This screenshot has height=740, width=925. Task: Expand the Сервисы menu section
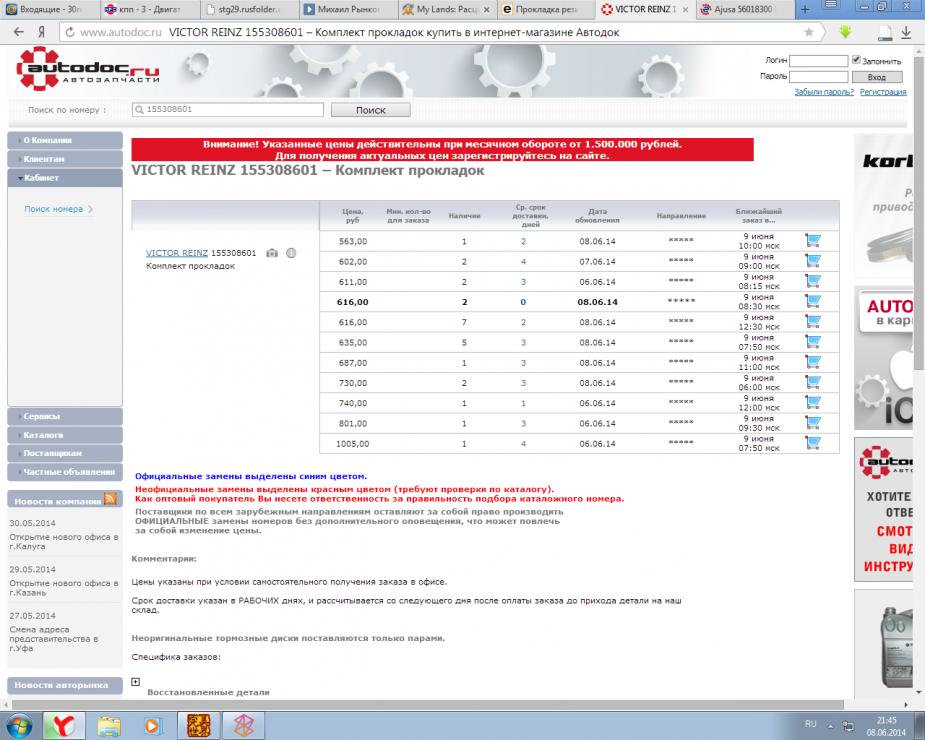(65, 416)
